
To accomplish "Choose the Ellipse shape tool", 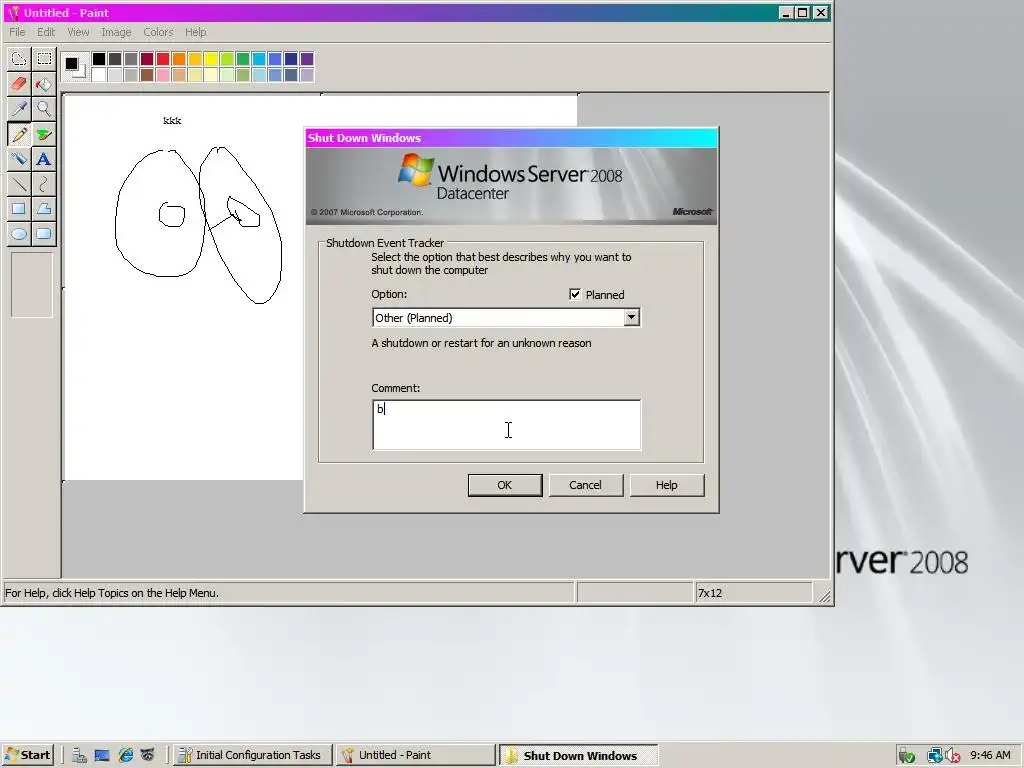I will coord(19,234).
